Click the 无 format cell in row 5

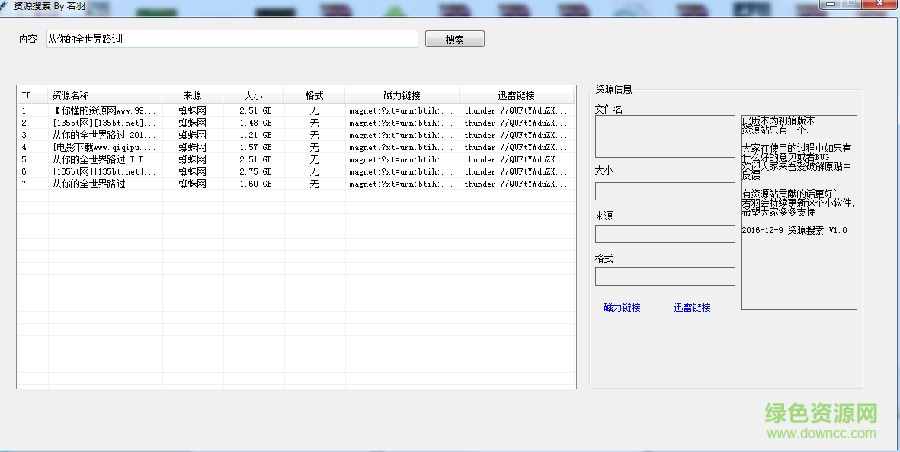coord(315,160)
